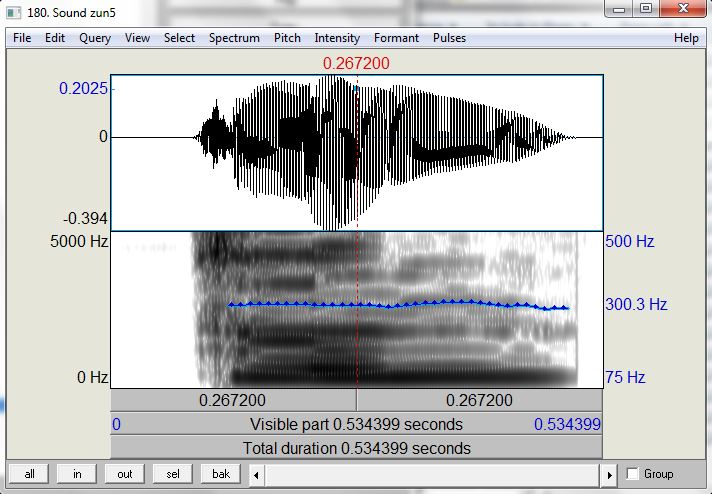Image resolution: width=712 pixels, height=494 pixels.
Task: Click the 300.3 Hz pitch value
Action: [636, 304]
